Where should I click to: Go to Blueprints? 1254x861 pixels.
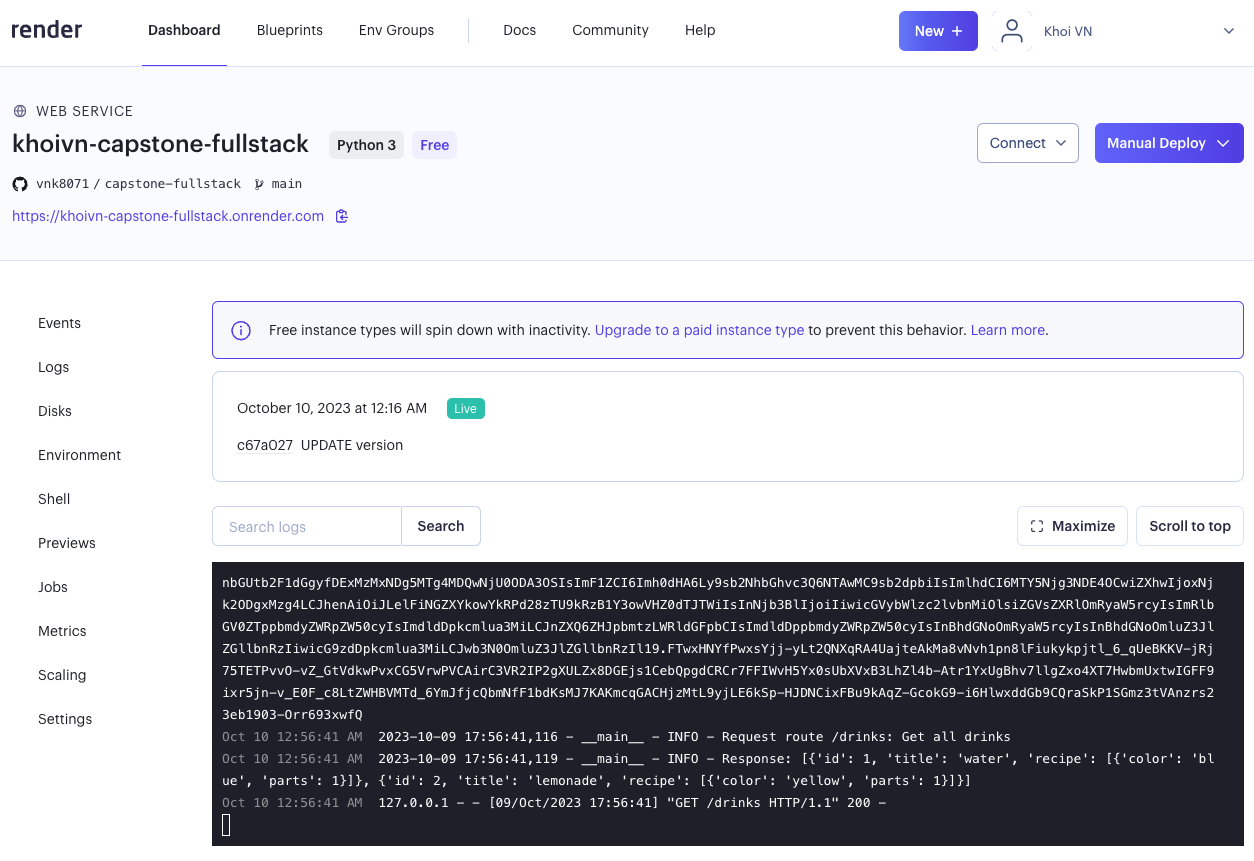tap(290, 30)
